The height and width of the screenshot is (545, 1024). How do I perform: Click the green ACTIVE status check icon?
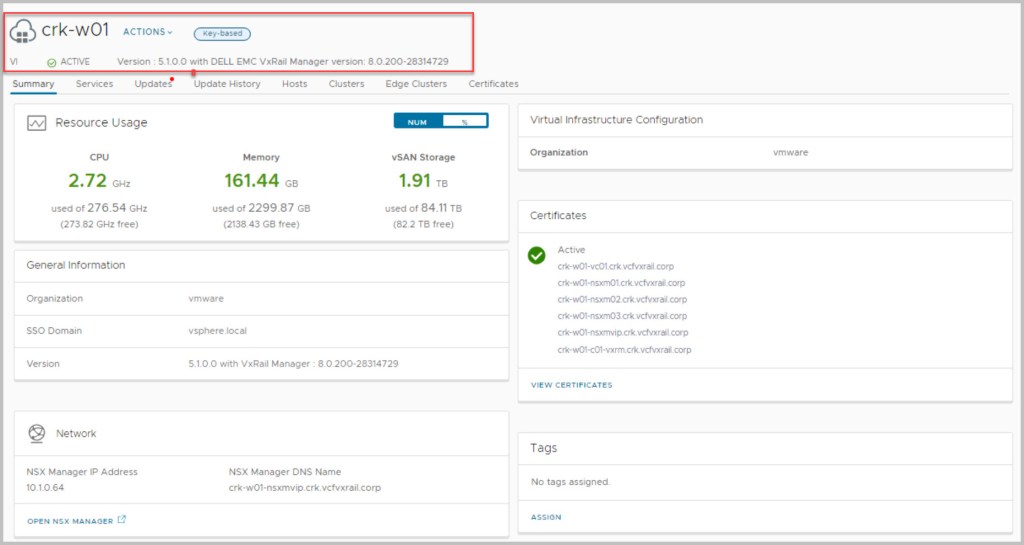[51, 62]
